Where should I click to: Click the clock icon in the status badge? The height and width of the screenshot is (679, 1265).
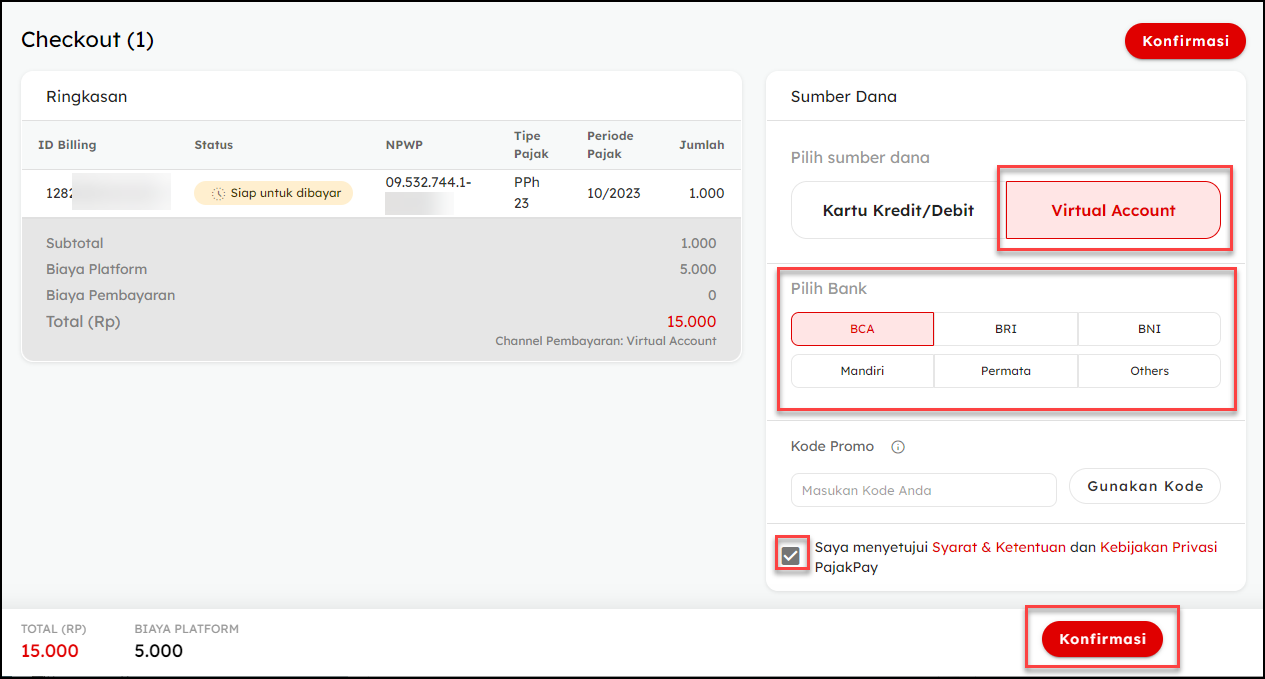[219, 194]
